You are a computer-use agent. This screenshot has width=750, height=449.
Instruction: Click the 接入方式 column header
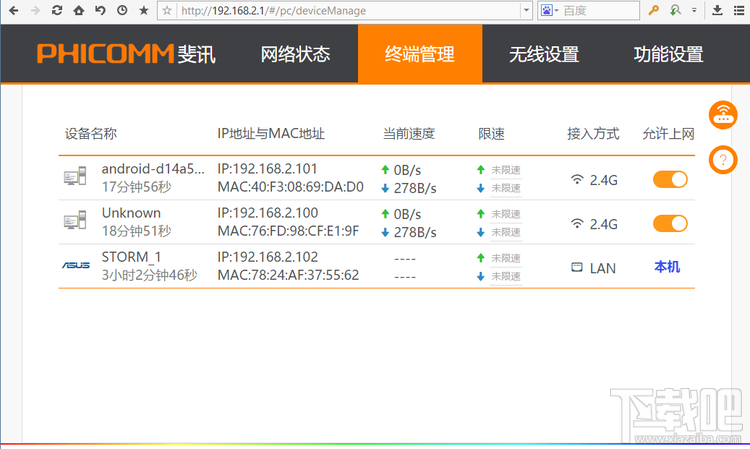point(593,133)
